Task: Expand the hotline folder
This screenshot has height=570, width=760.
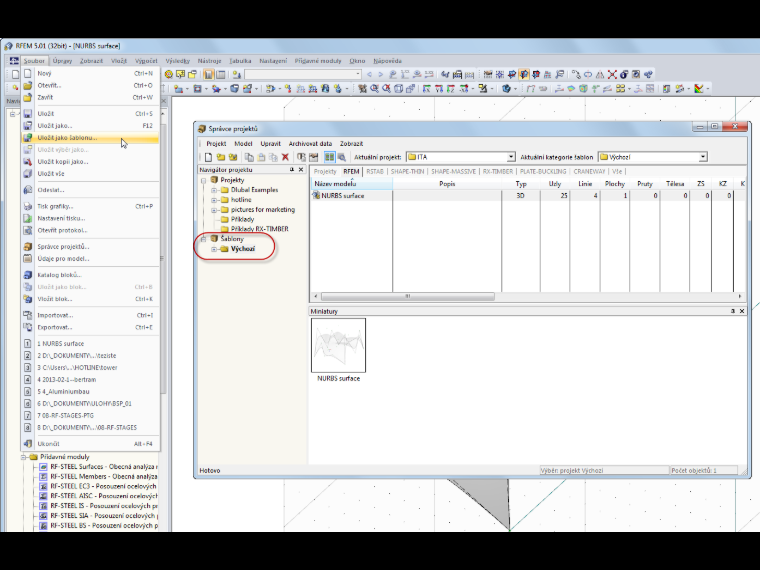Action: (214, 200)
